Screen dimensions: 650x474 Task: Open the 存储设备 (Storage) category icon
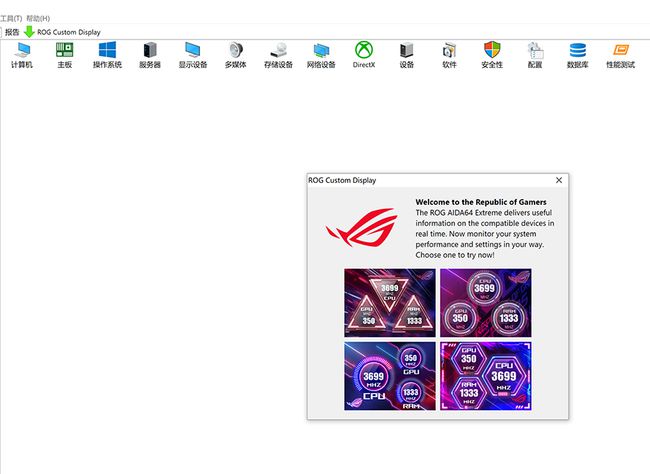[279, 55]
